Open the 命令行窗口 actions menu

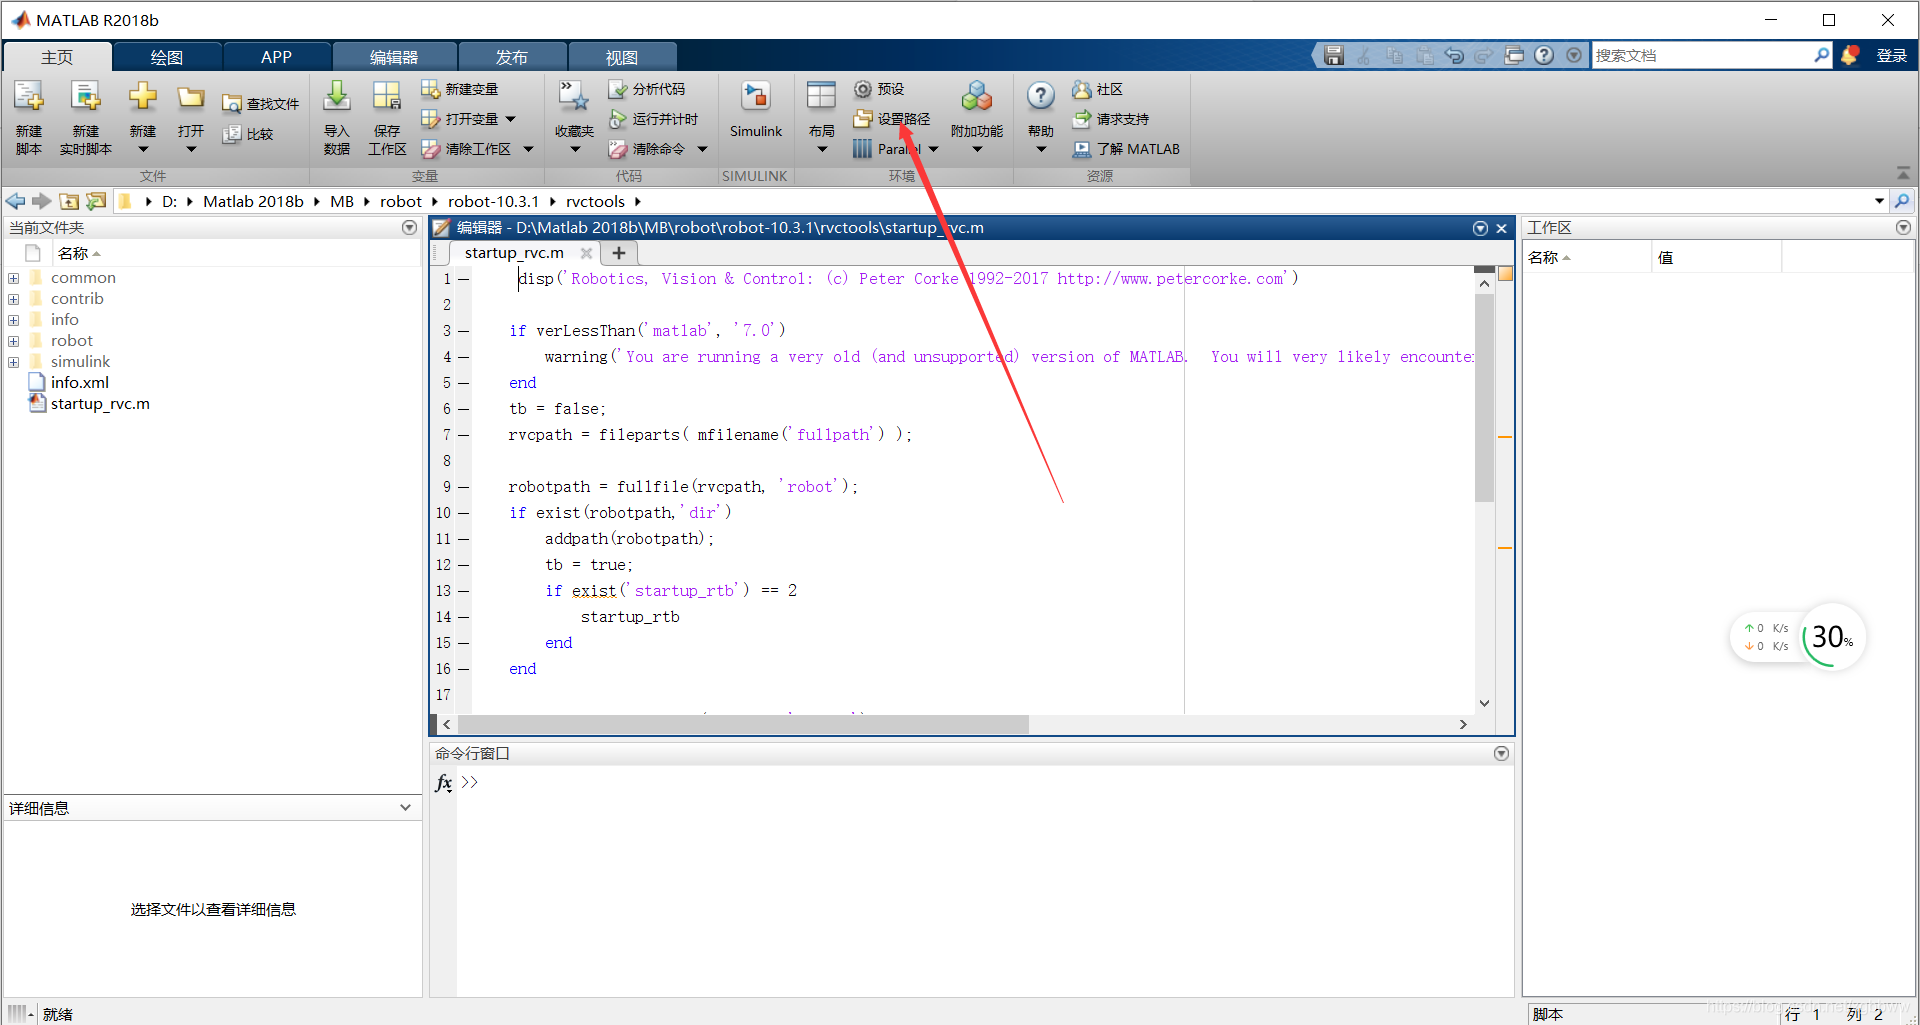pyautogui.click(x=1501, y=753)
